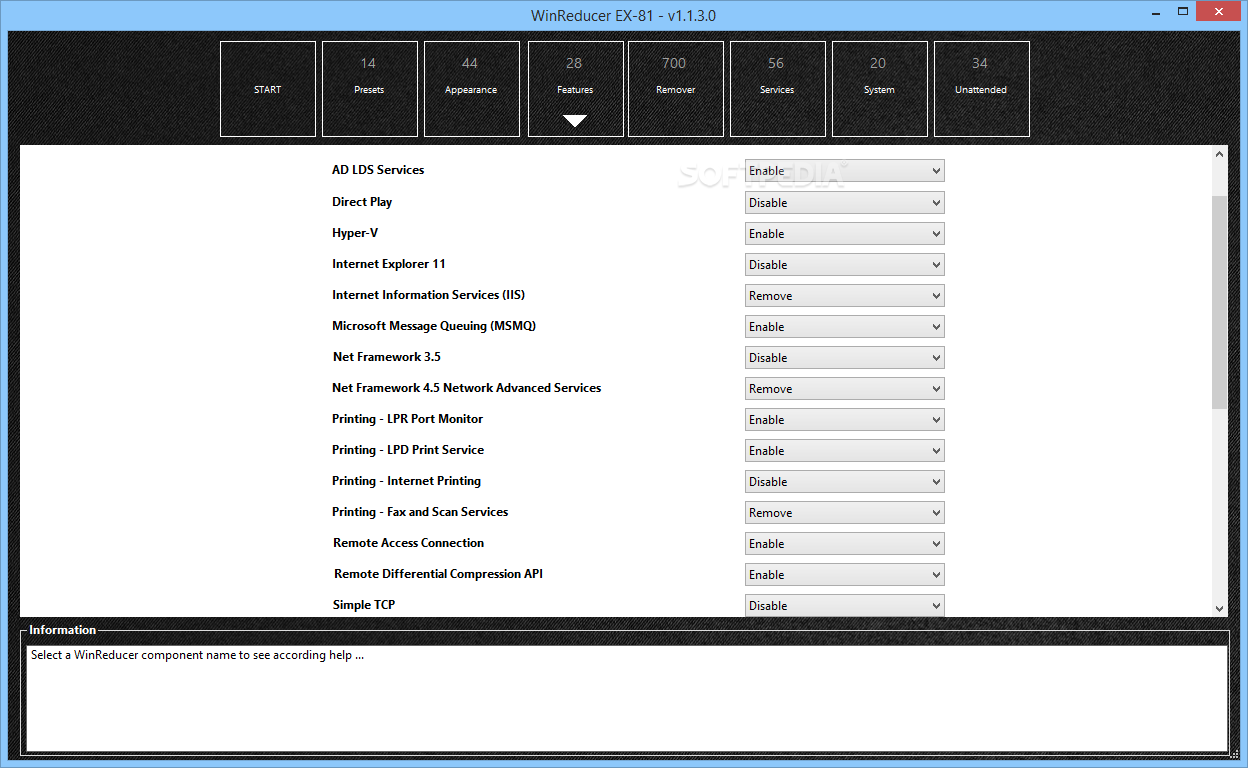Open Printing - LPR Port Monitor dropdown
1248x768 pixels.
(x=845, y=420)
